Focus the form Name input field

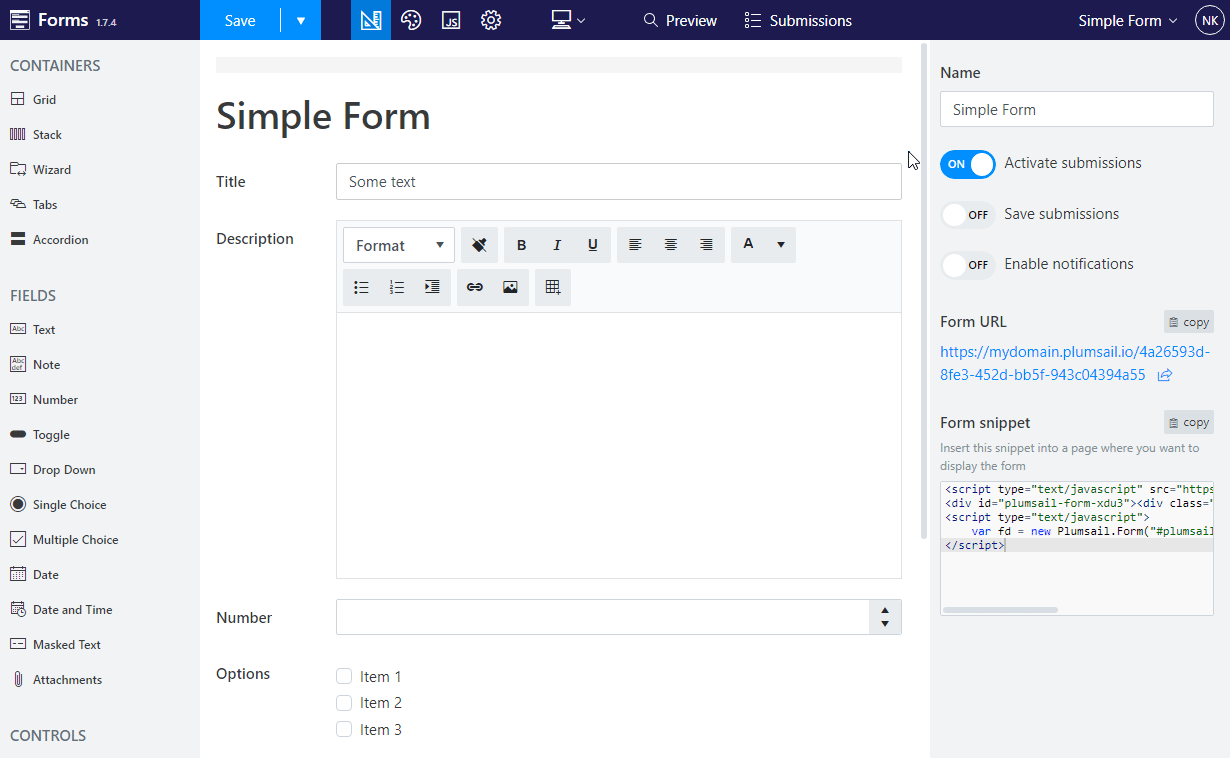point(1077,110)
